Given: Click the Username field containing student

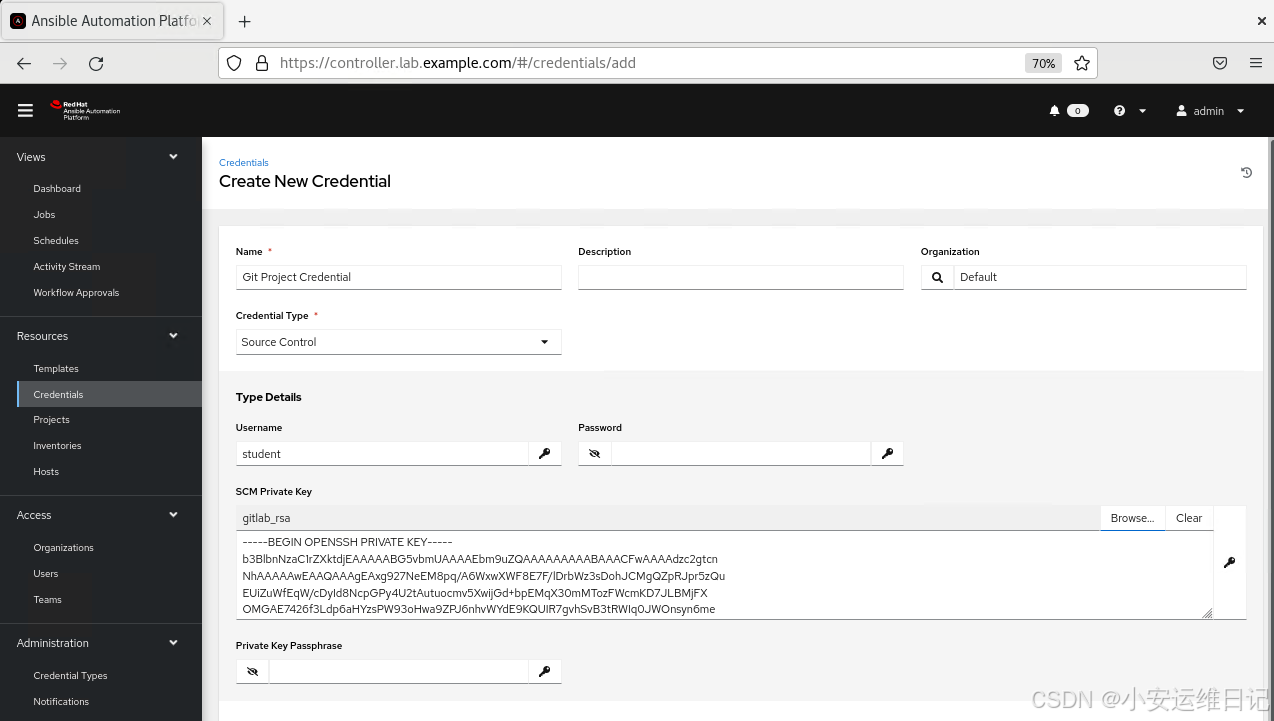Looking at the screenshot, I should click(382, 454).
